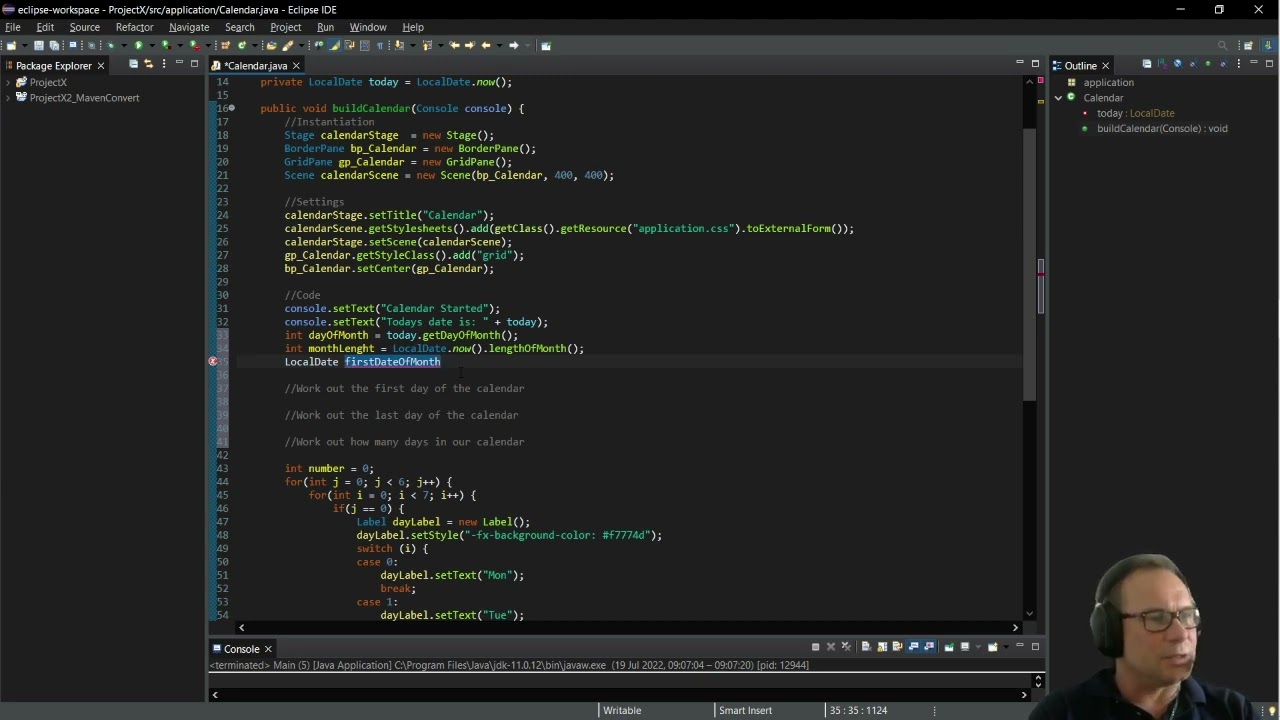Close the Calendar.java editor tab
Image resolution: width=1280 pixels, height=720 pixels.
296,65
